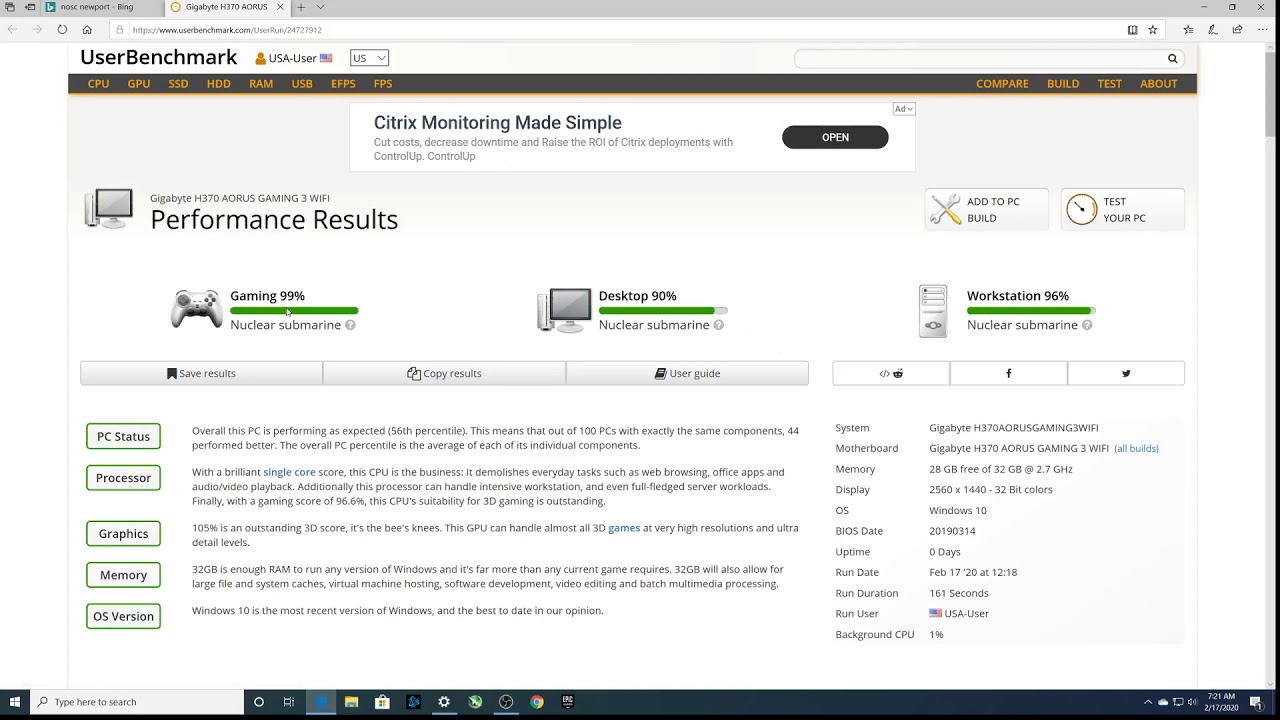Go to the browser home icon
The width and height of the screenshot is (1280, 720).
pos(87,30)
